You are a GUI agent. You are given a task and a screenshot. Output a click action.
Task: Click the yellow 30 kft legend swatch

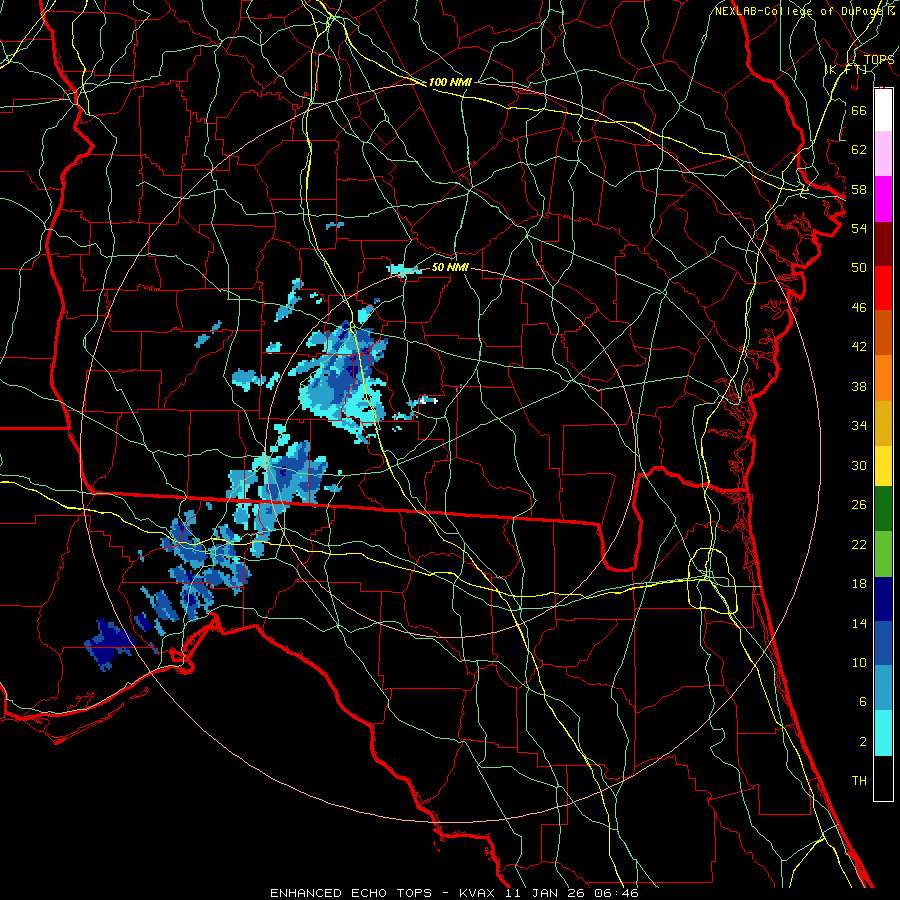883,465
